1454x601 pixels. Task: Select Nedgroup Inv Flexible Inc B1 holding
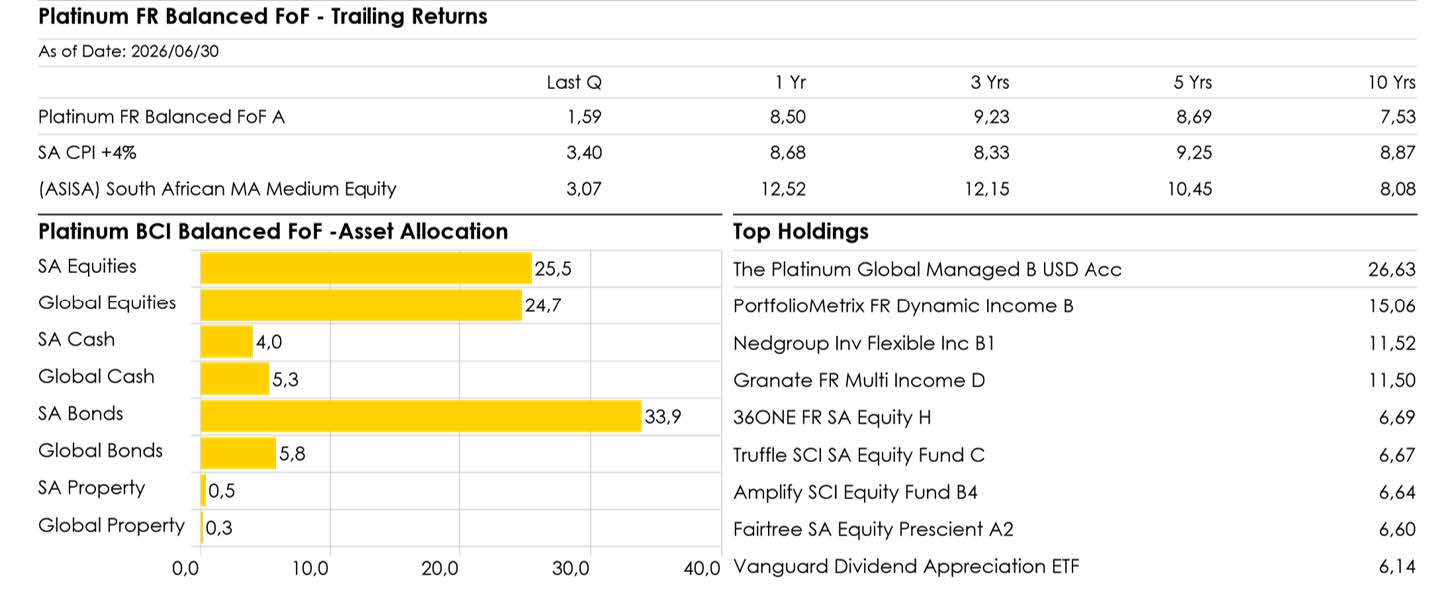[1075, 344]
